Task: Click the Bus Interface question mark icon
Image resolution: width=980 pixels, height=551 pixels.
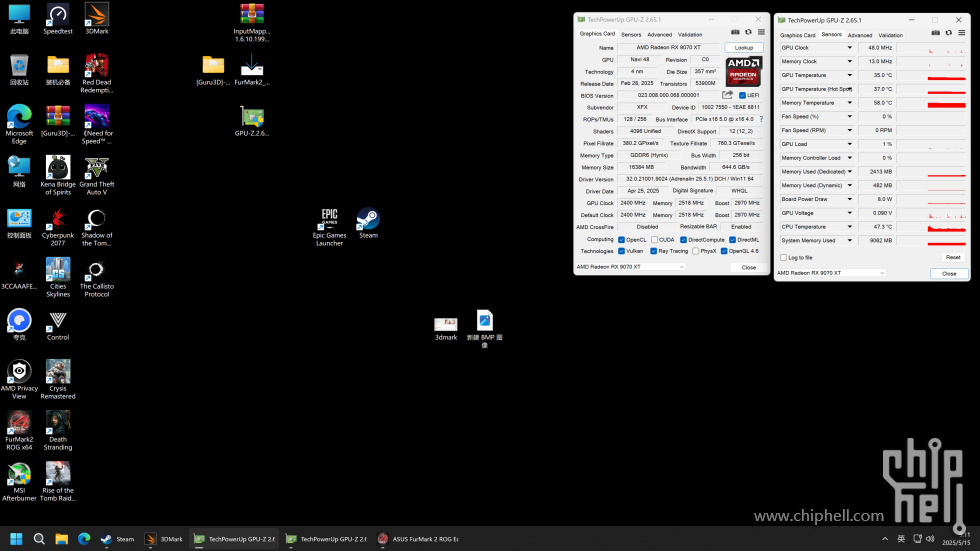Action: [761, 119]
